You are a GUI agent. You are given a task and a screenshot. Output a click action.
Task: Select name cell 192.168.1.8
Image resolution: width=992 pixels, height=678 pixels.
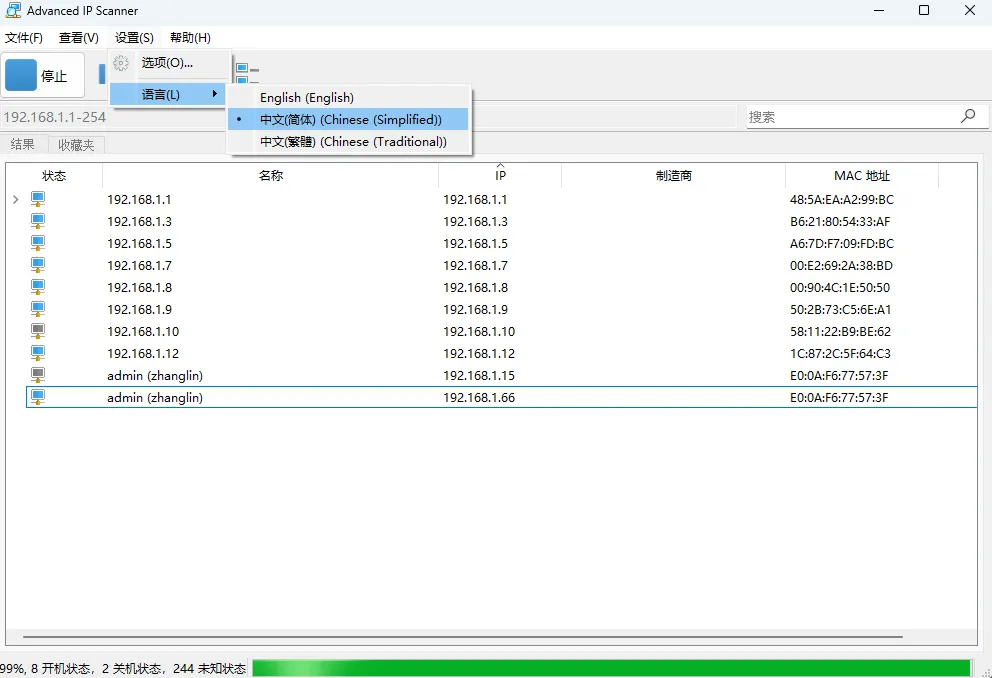139,287
